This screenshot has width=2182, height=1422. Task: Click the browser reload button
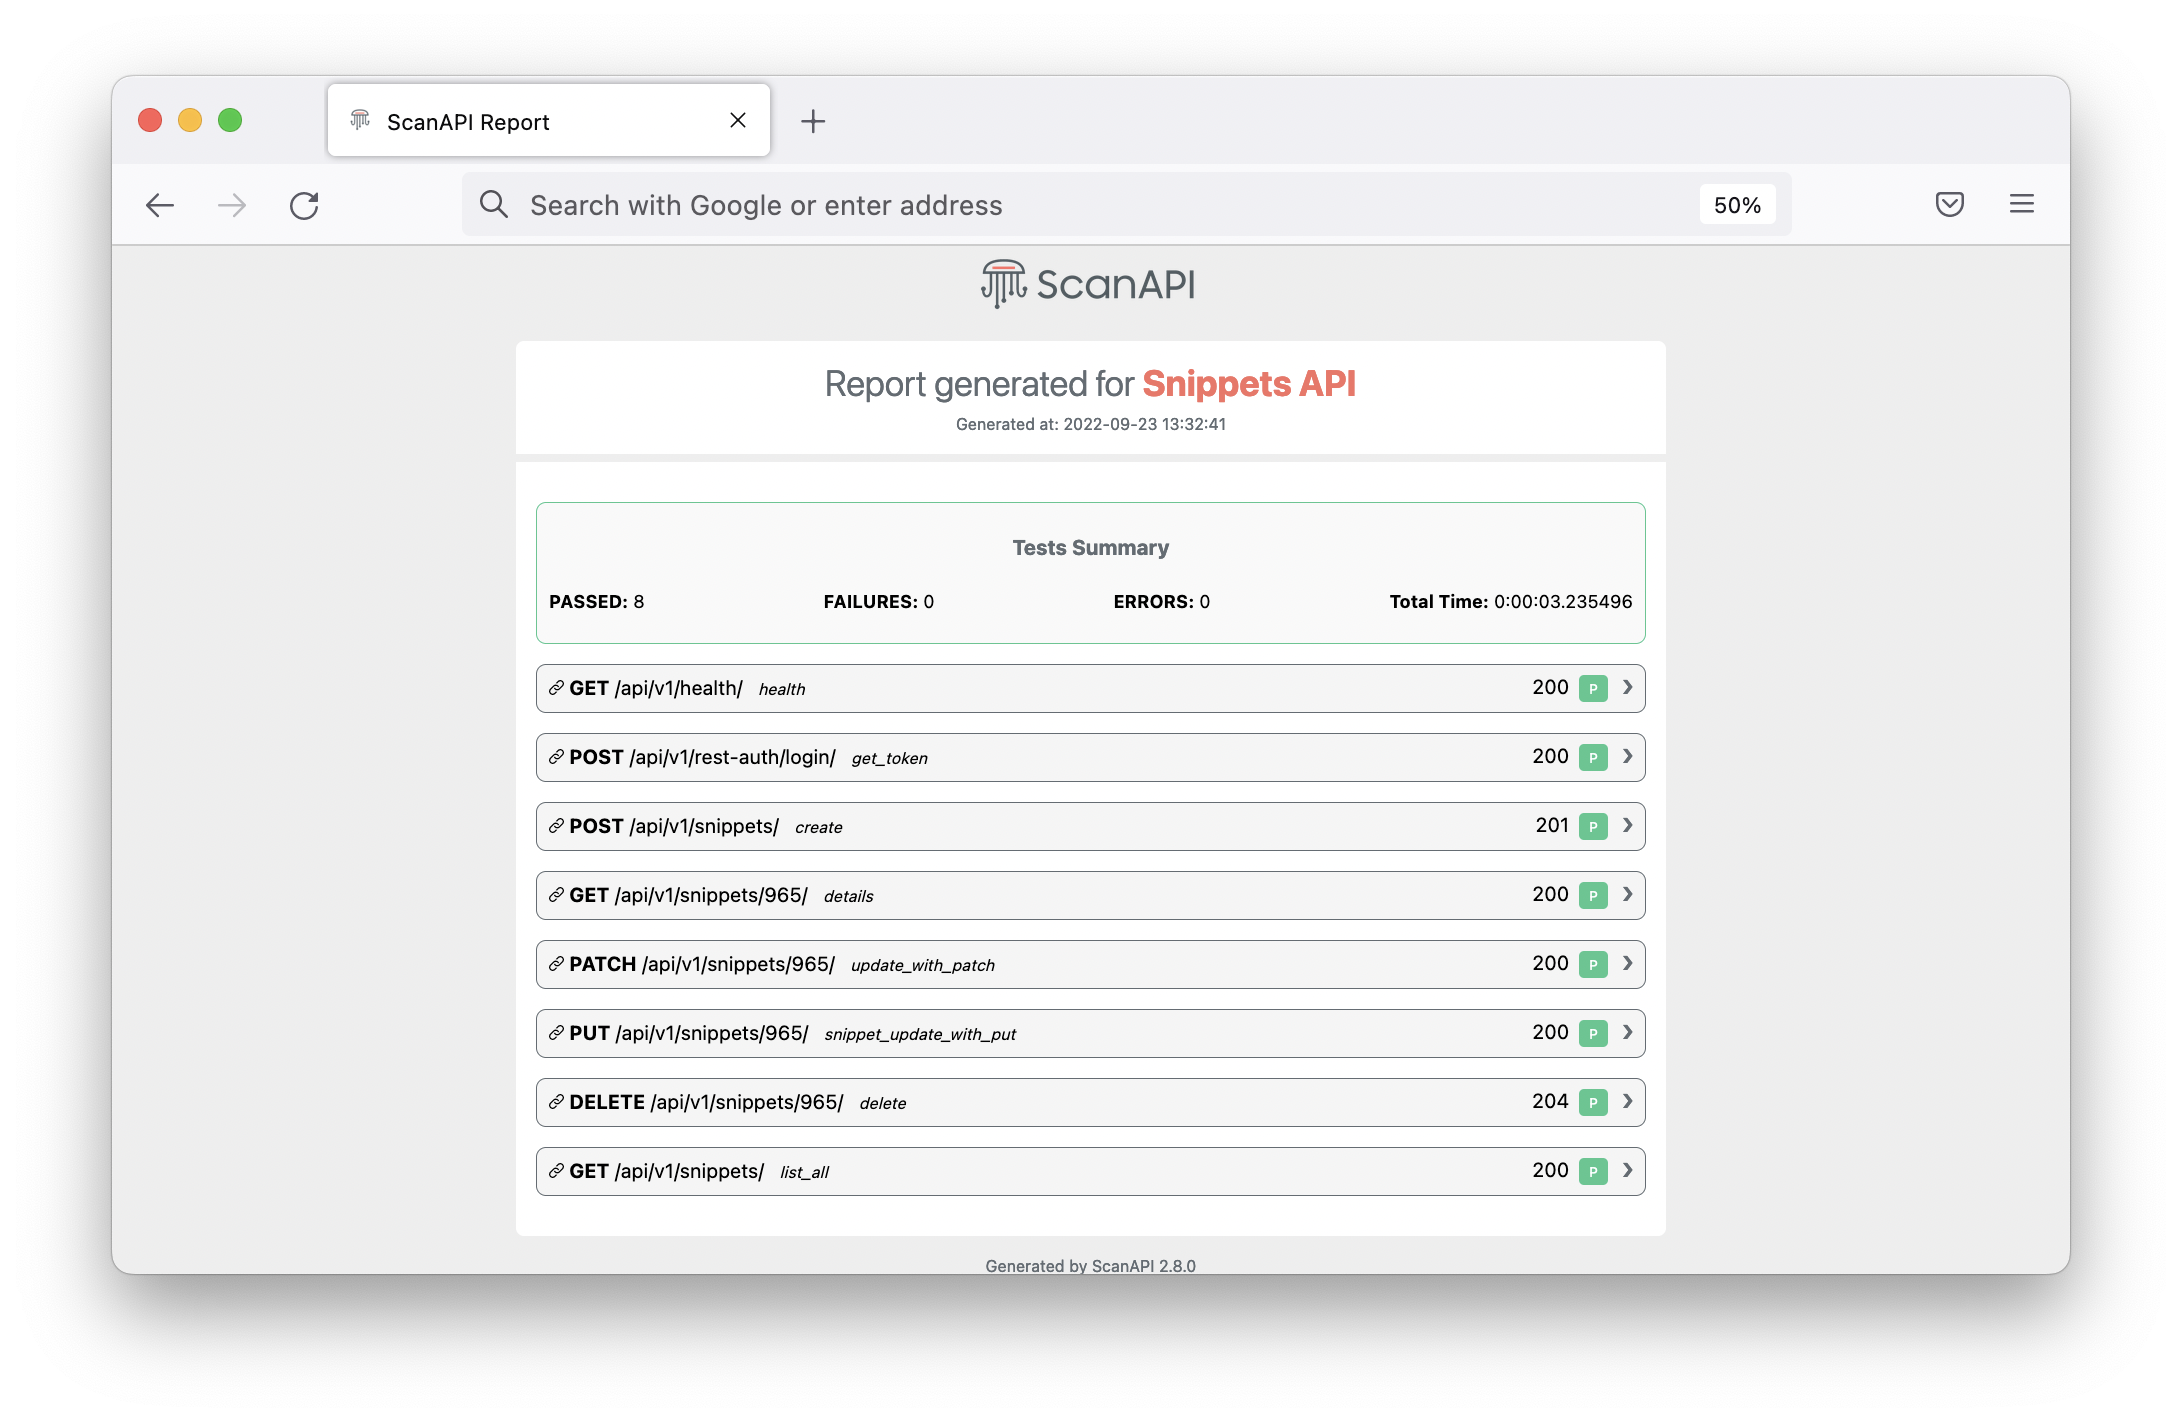pos(305,204)
